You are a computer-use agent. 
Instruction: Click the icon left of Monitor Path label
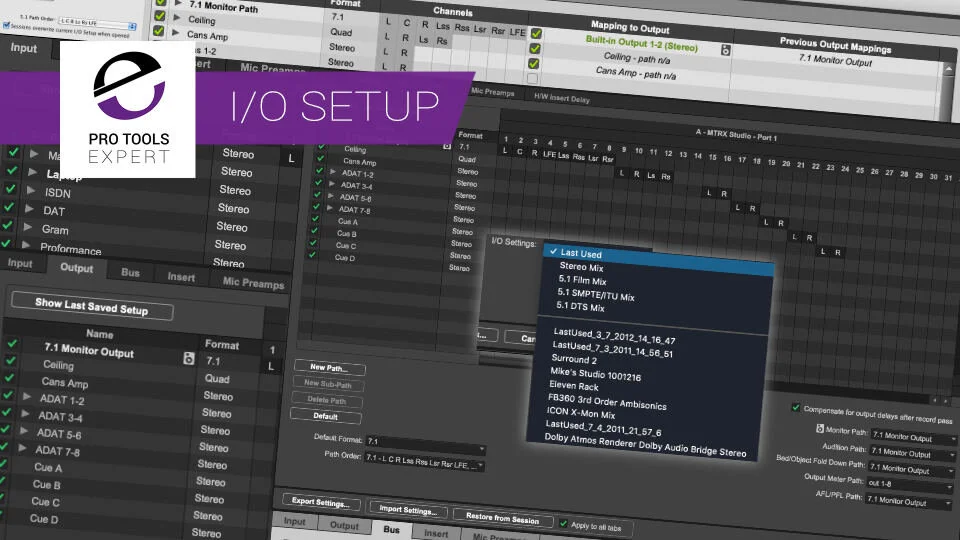pyautogui.click(x=820, y=429)
